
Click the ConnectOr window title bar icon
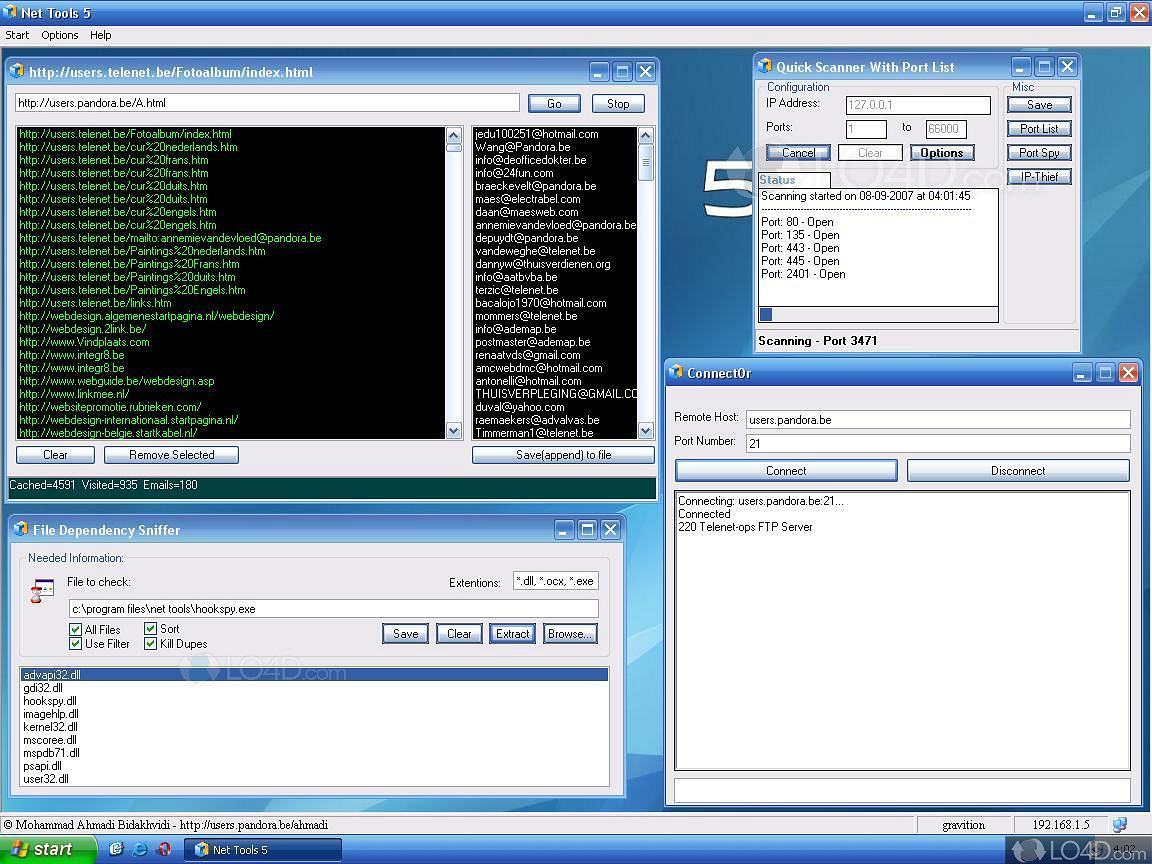pyautogui.click(x=677, y=372)
